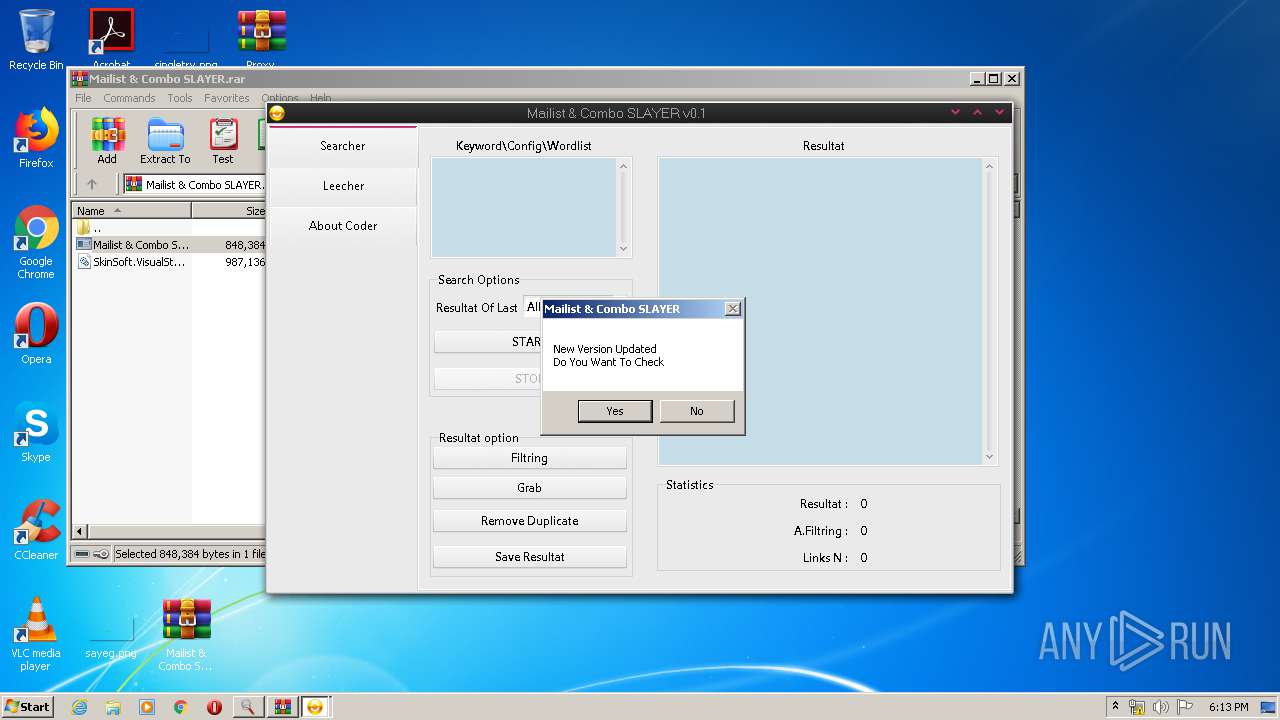Viewport: 1280px width, 720px height.
Task: Open Internet Explorer from the taskbar
Action: coord(79,707)
